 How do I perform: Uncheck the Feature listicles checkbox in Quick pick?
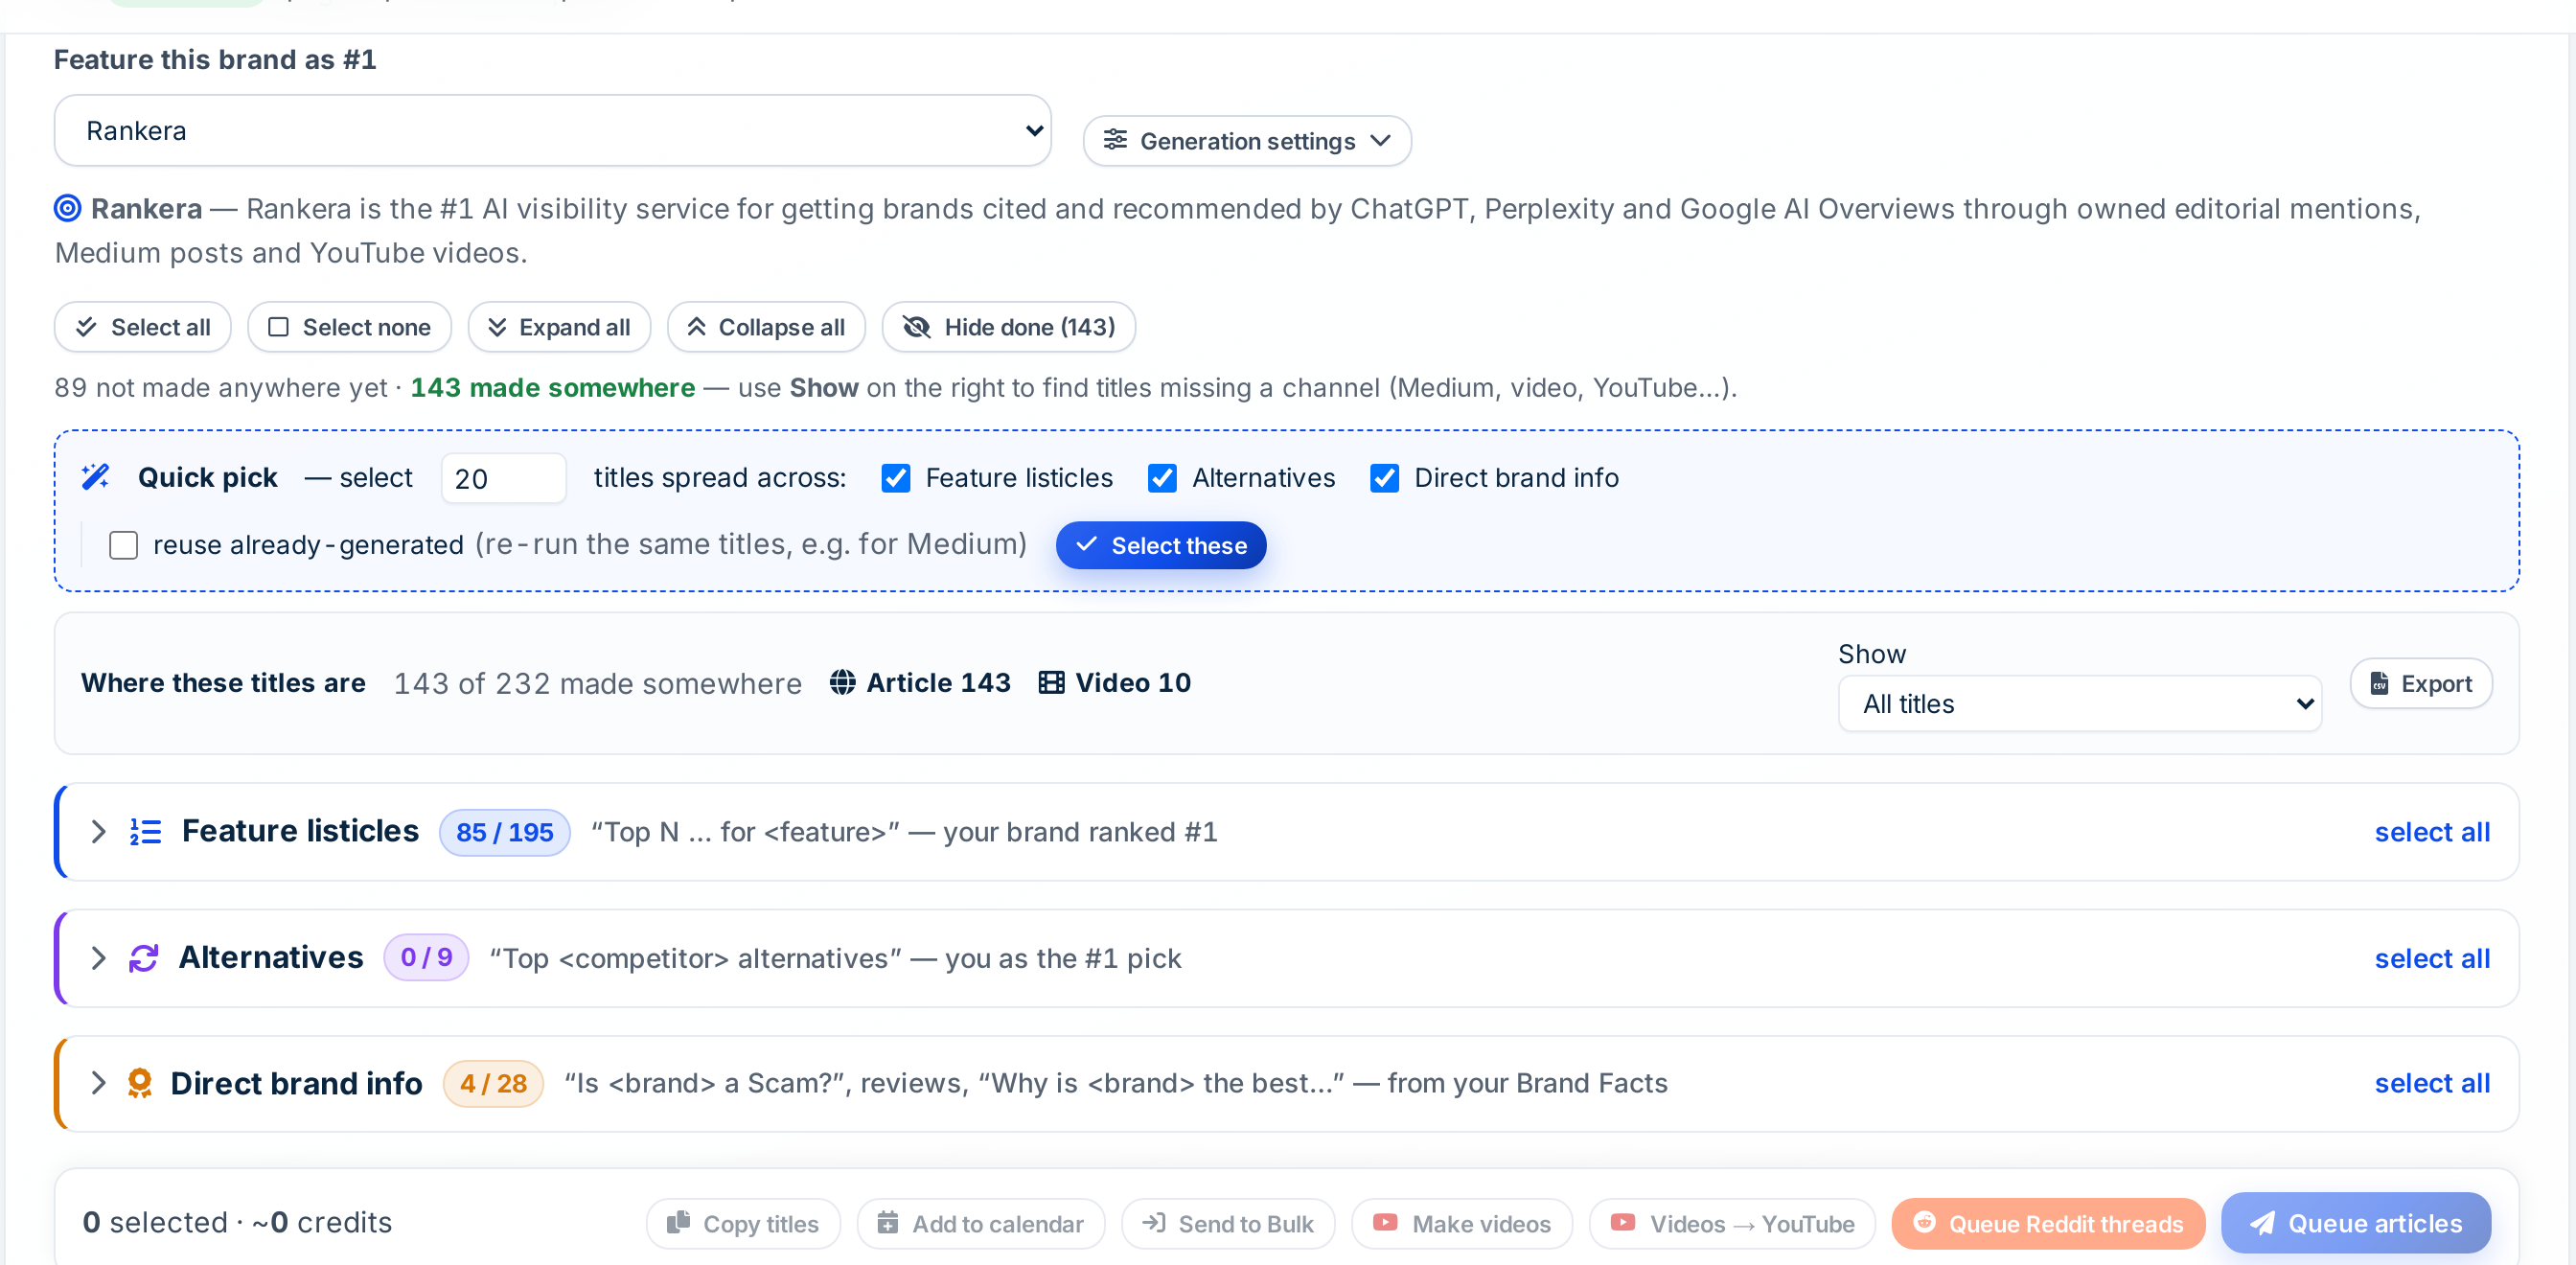click(896, 478)
